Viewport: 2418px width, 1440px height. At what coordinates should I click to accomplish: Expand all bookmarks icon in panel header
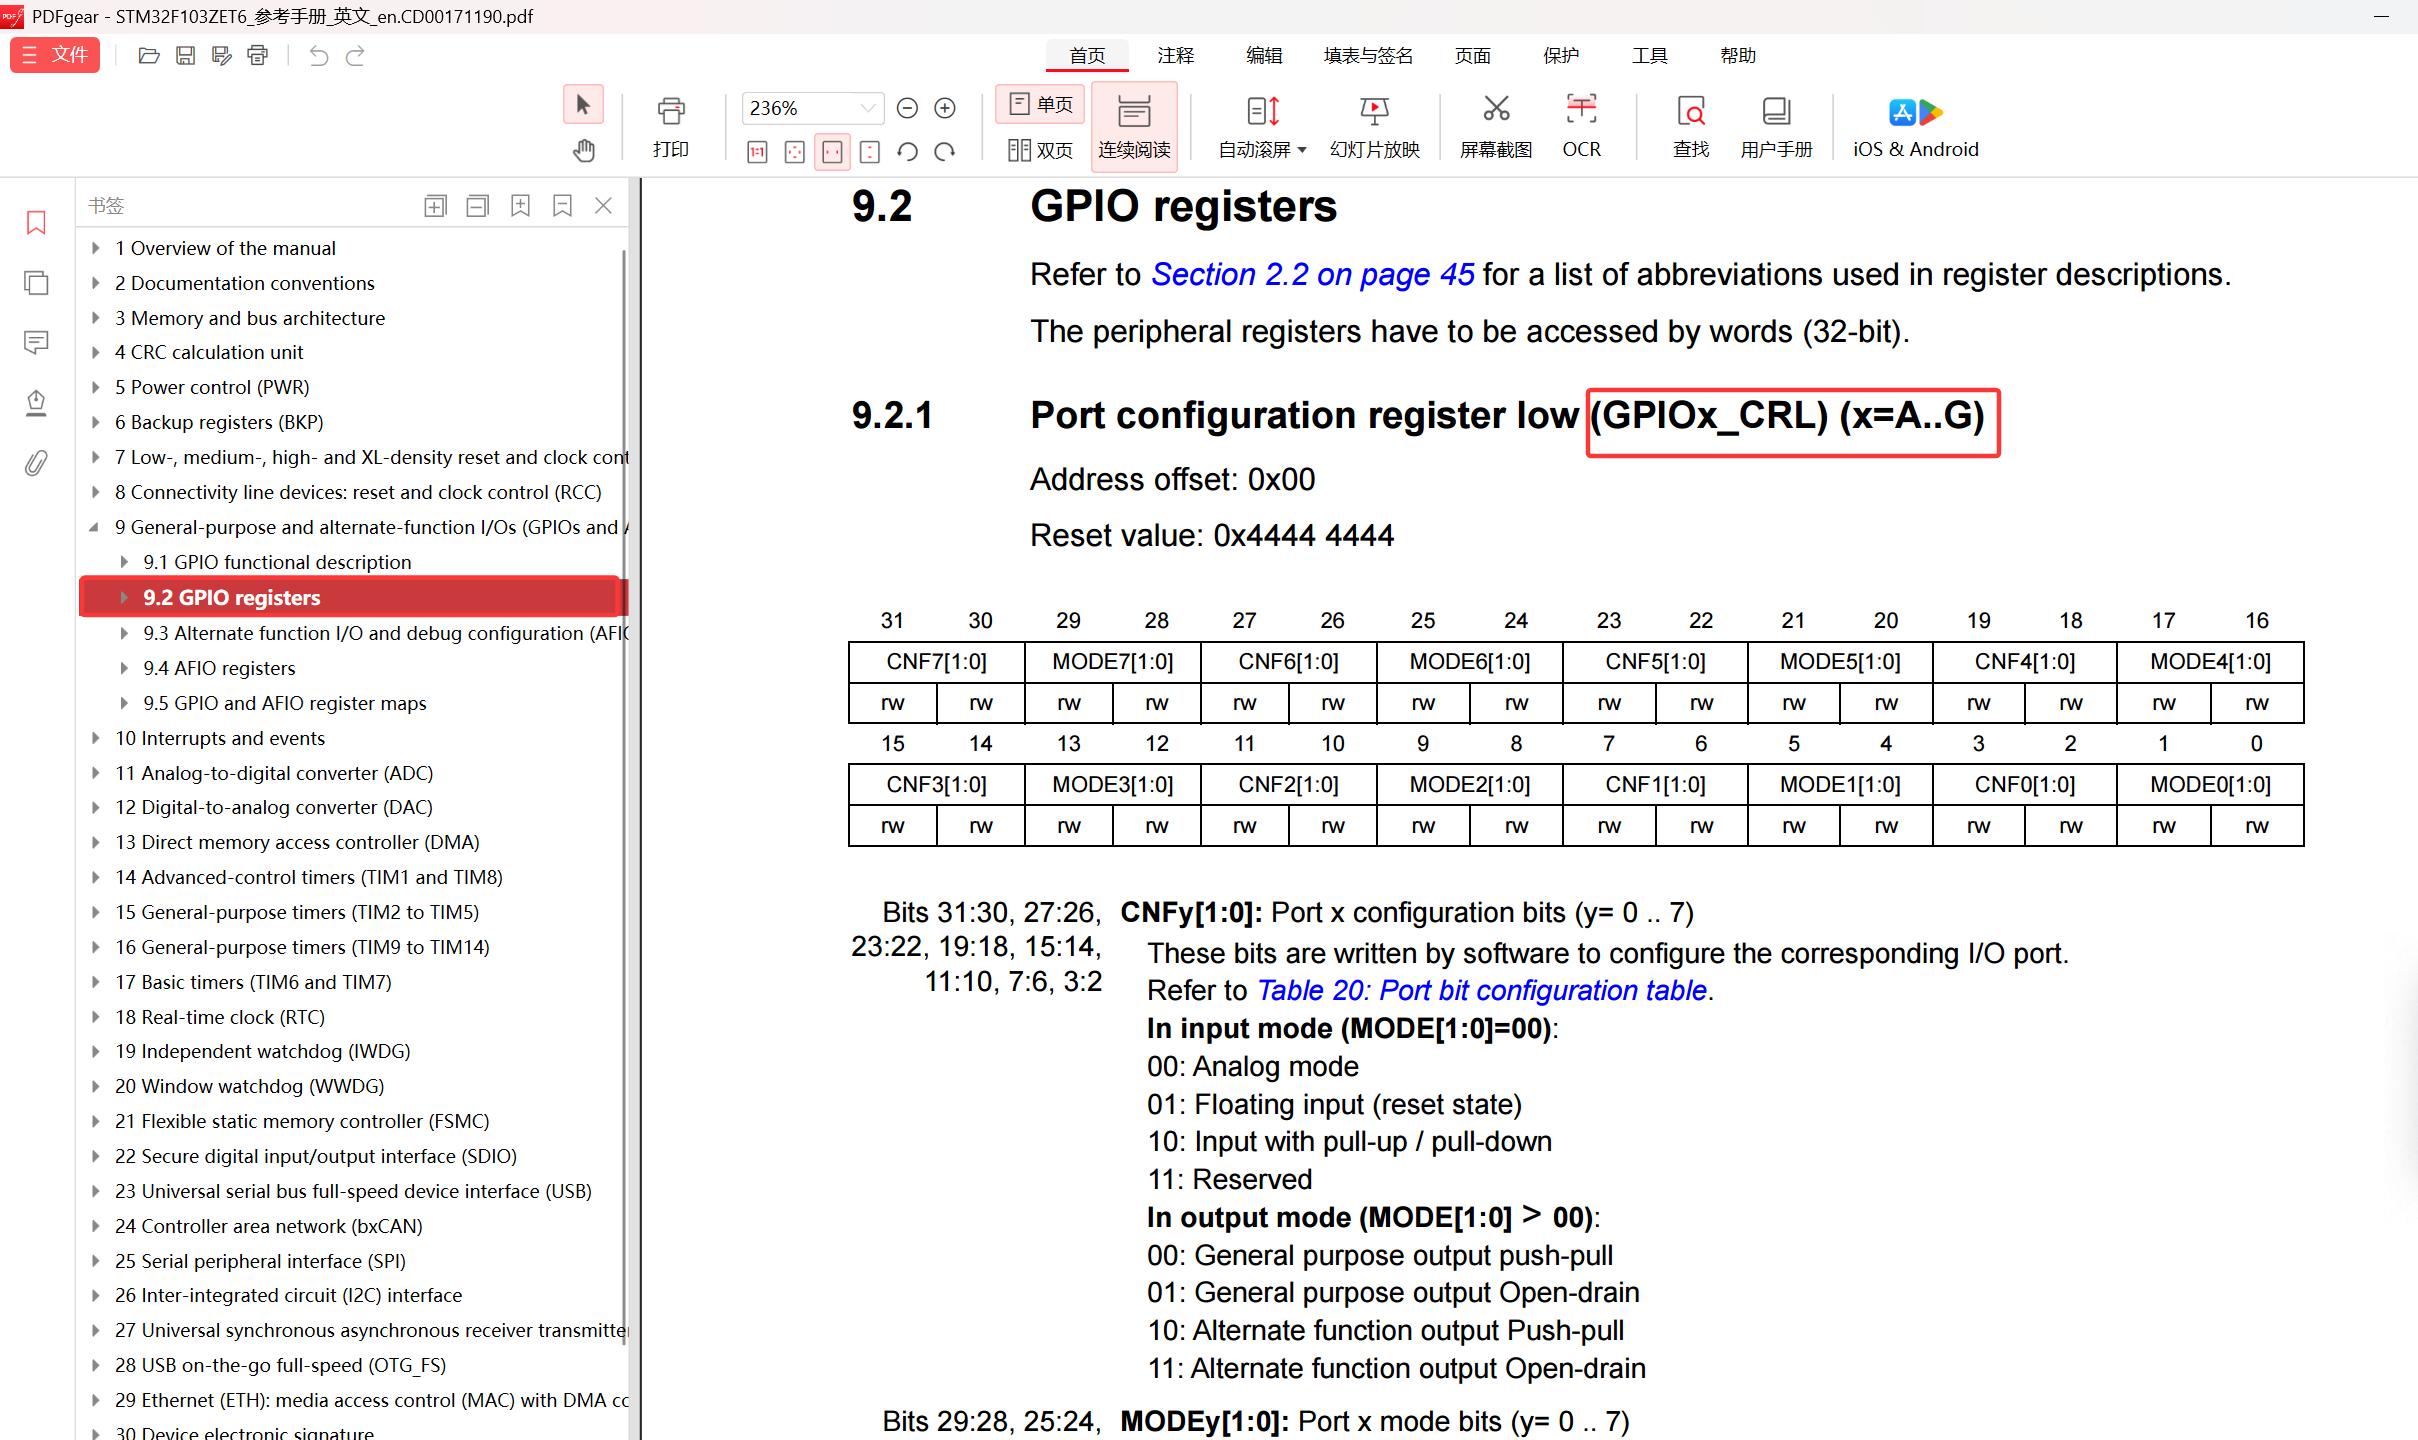tap(435, 206)
